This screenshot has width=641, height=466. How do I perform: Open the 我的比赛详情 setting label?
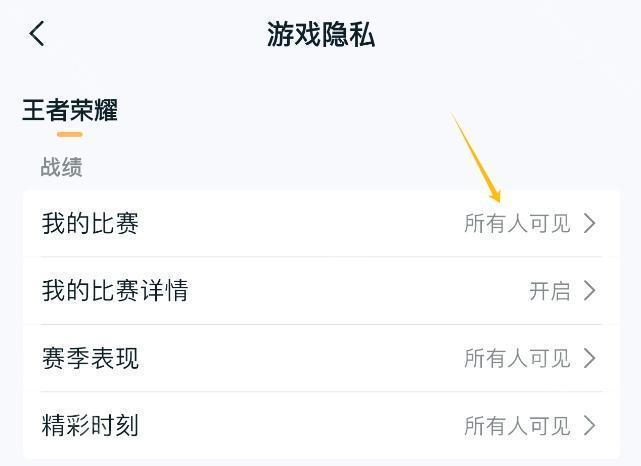(115, 291)
